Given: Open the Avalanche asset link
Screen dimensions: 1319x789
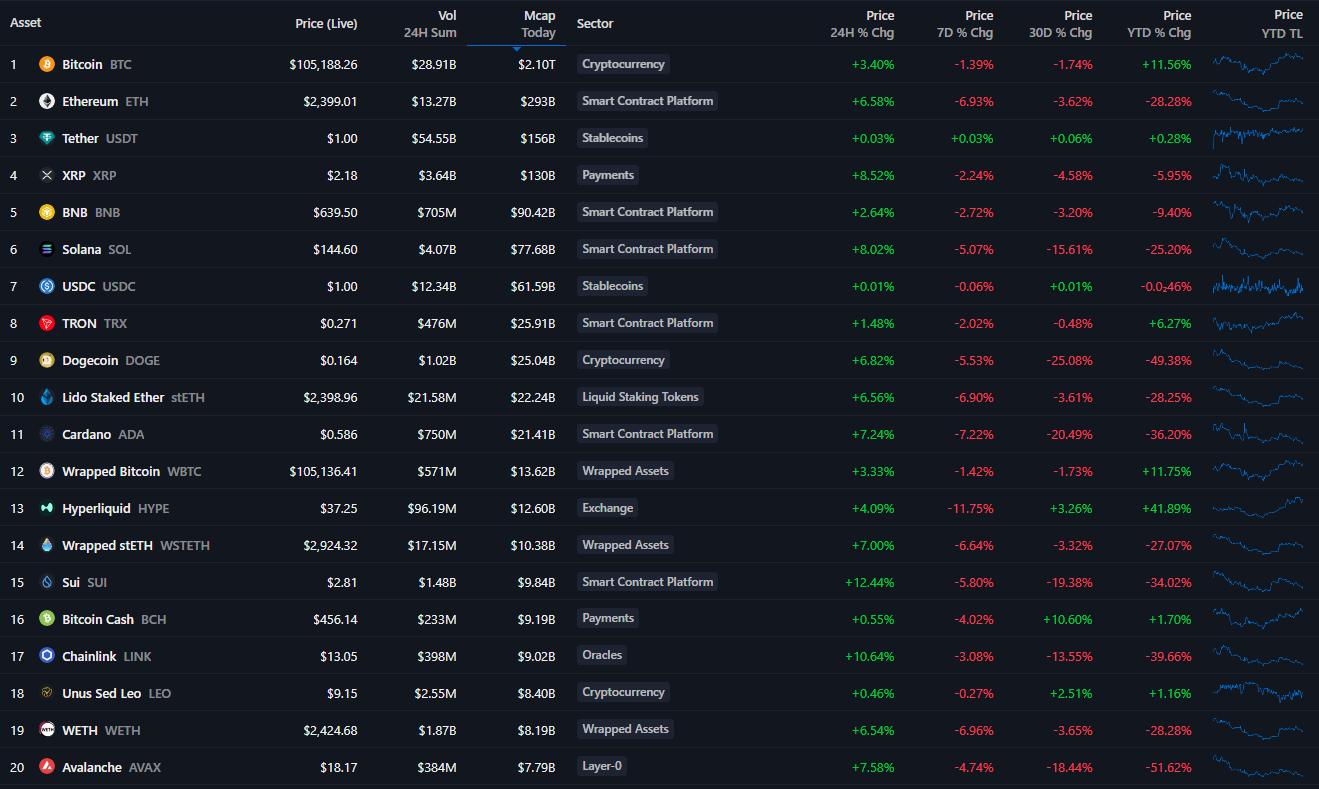Looking at the screenshot, I should tap(92, 767).
